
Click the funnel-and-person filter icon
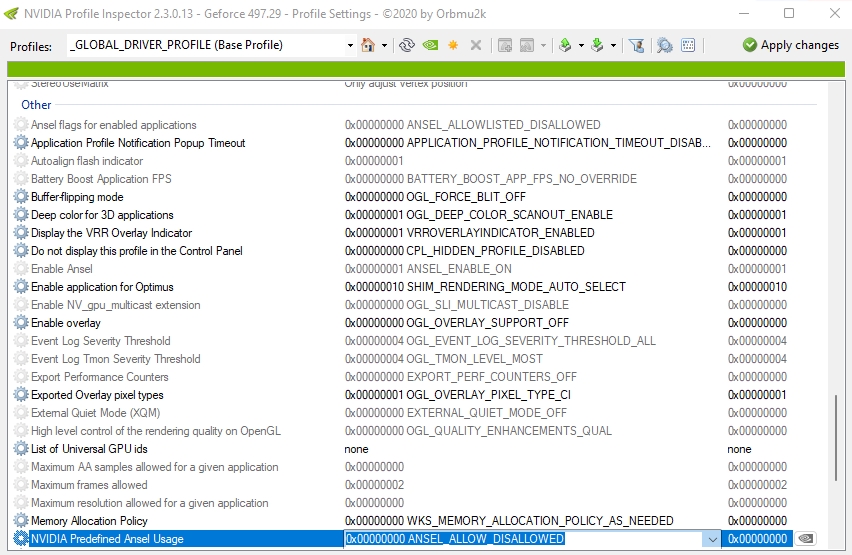pyautogui.click(x=636, y=45)
